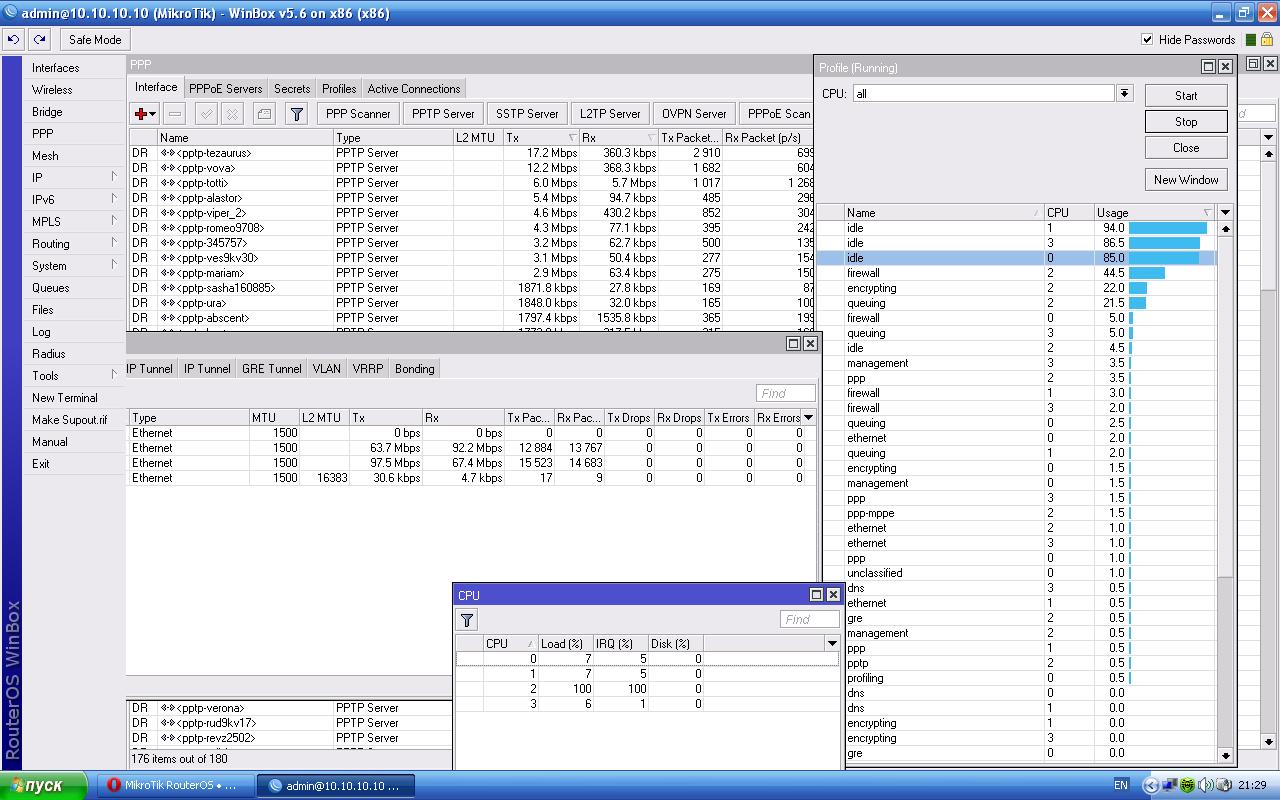Screen dimensions: 1280x800
Task: Switch to the Bonding tab
Action: [414, 369]
